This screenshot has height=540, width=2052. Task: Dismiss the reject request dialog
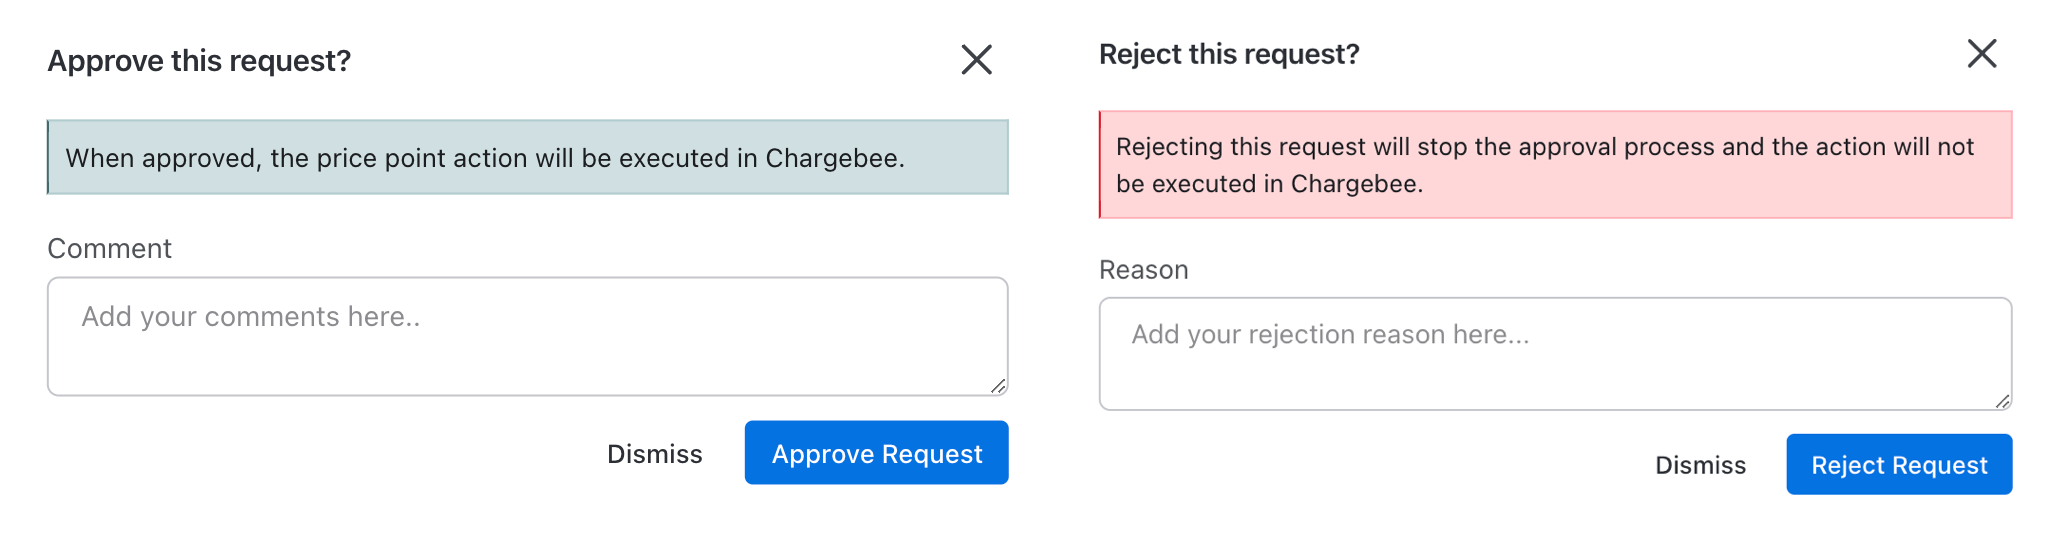click(1700, 465)
